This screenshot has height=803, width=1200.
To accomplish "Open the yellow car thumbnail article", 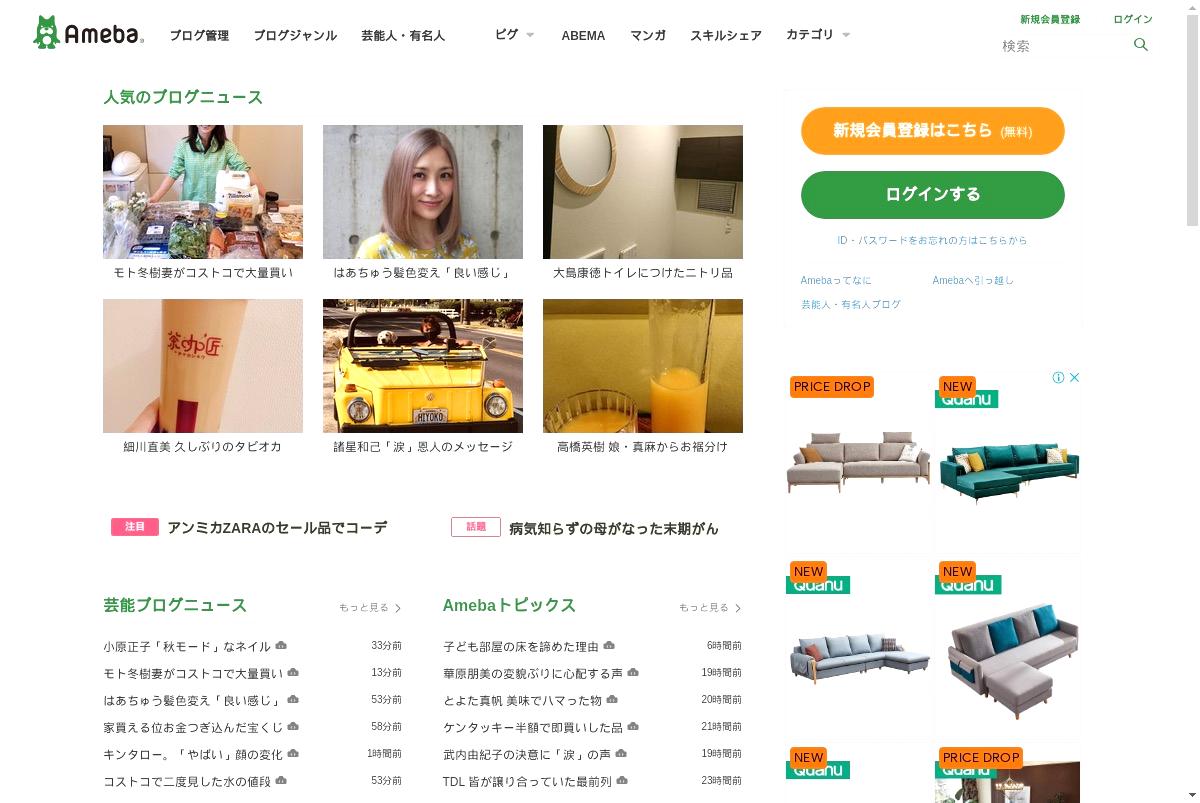I will coord(423,366).
